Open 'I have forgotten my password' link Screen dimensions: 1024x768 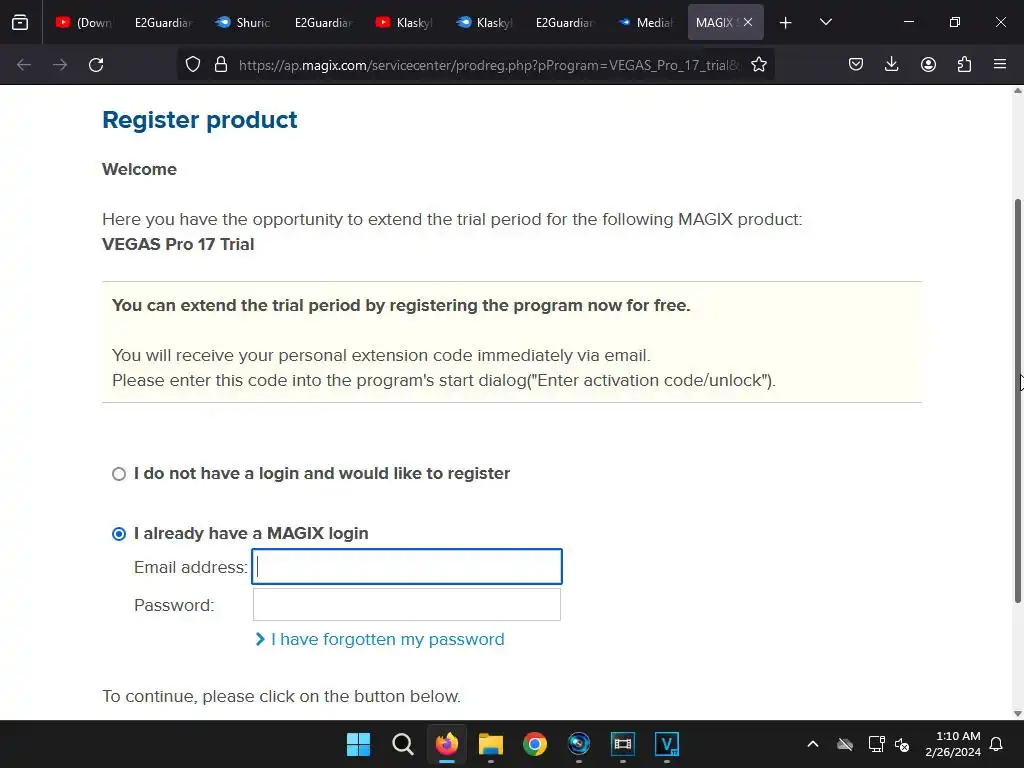[x=387, y=639]
